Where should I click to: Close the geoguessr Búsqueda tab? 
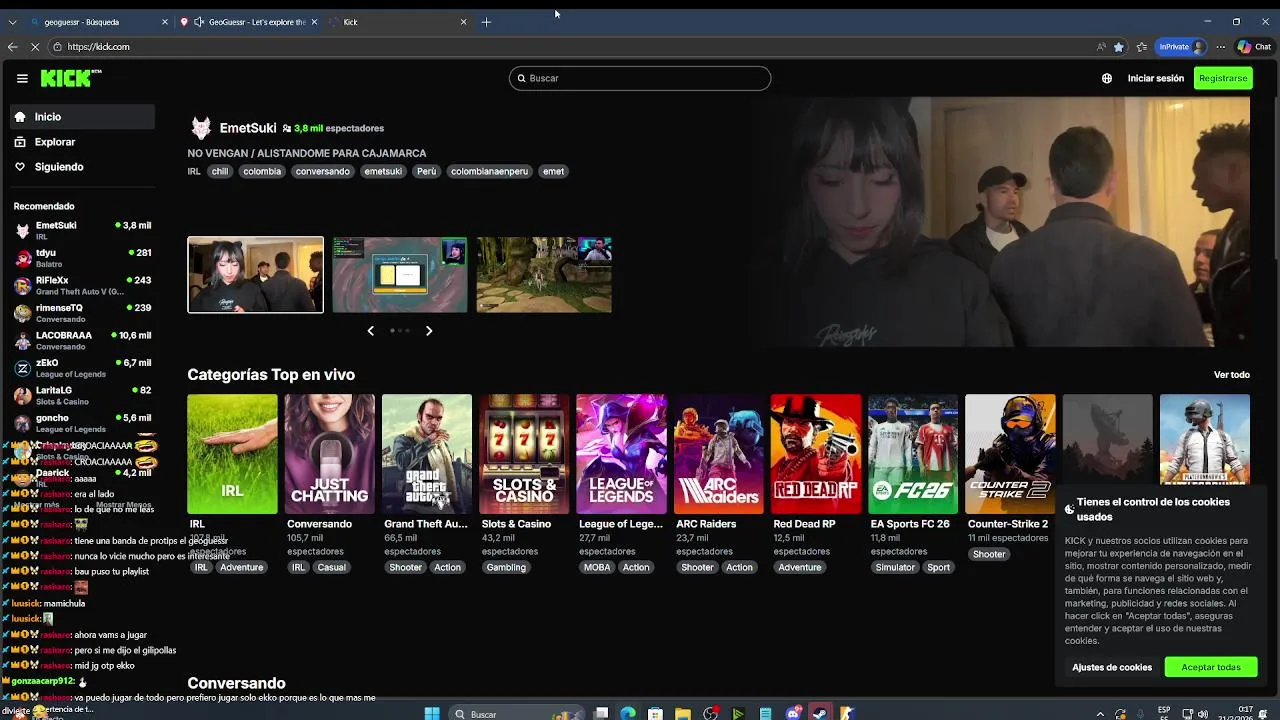(164, 22)
